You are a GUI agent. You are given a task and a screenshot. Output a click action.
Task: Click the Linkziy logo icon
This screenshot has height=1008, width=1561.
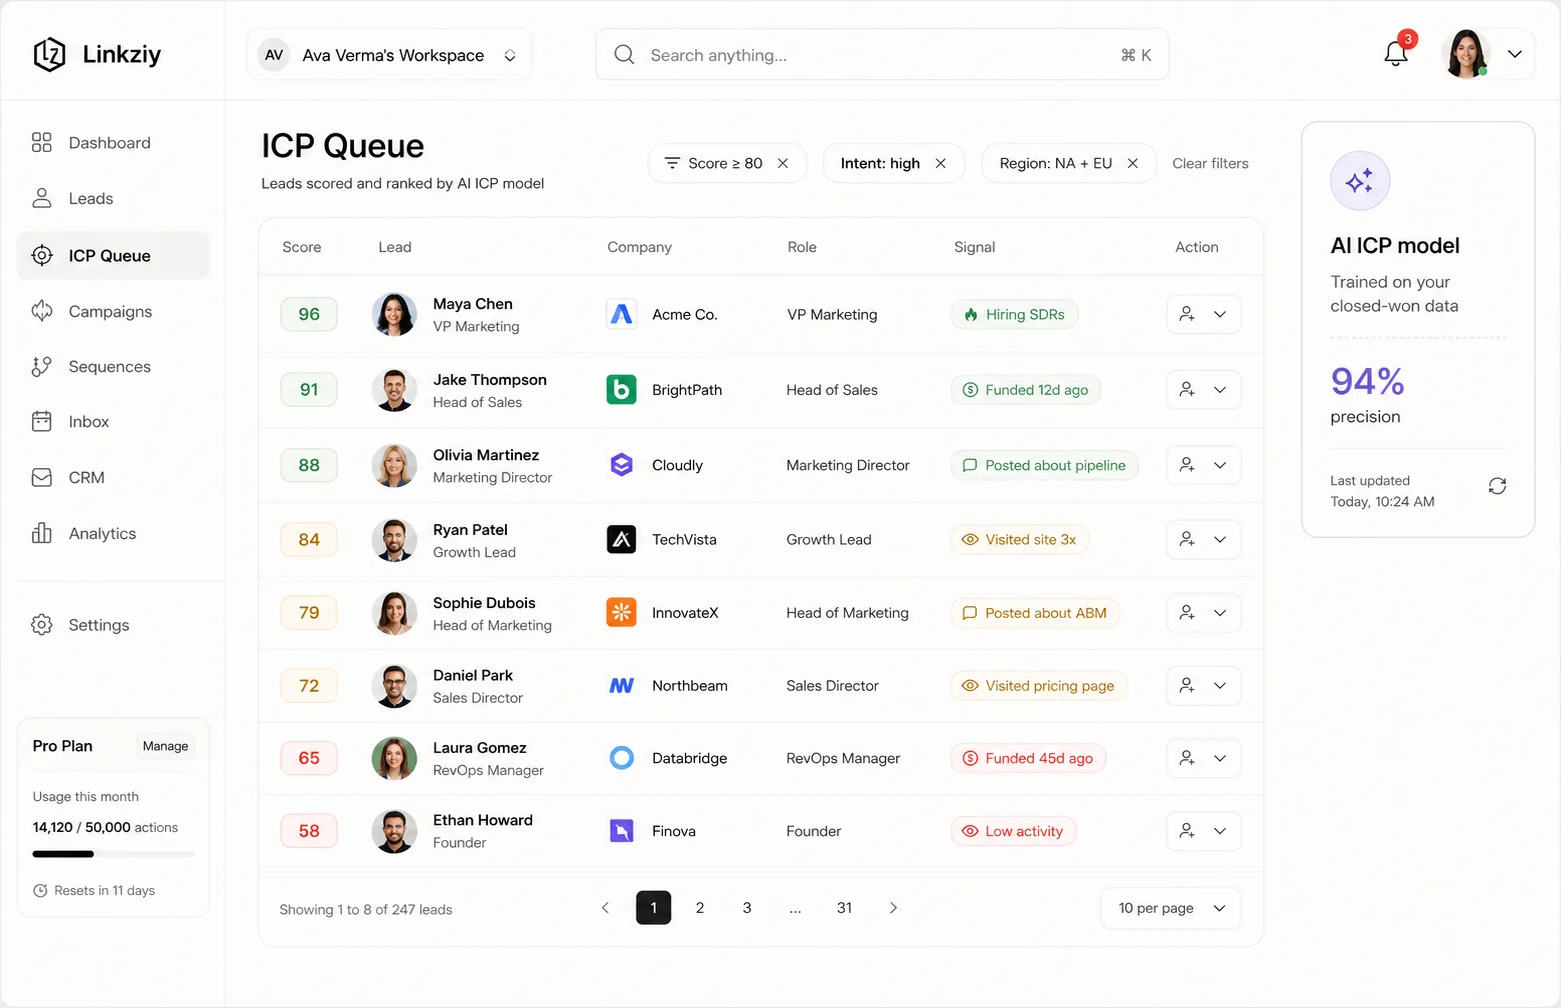(x=49, y=55)
